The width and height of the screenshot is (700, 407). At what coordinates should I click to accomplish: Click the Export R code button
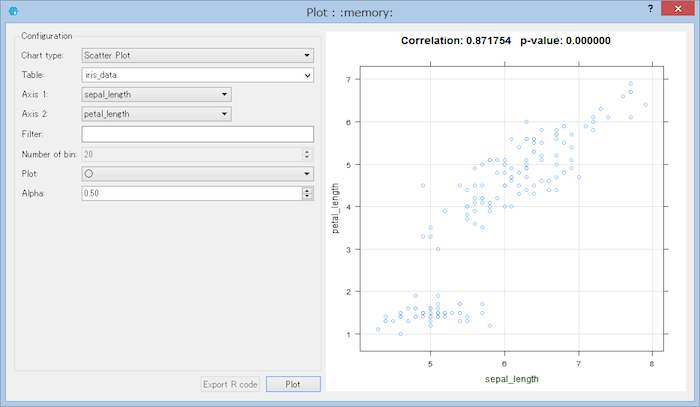[x=230, y=384]
